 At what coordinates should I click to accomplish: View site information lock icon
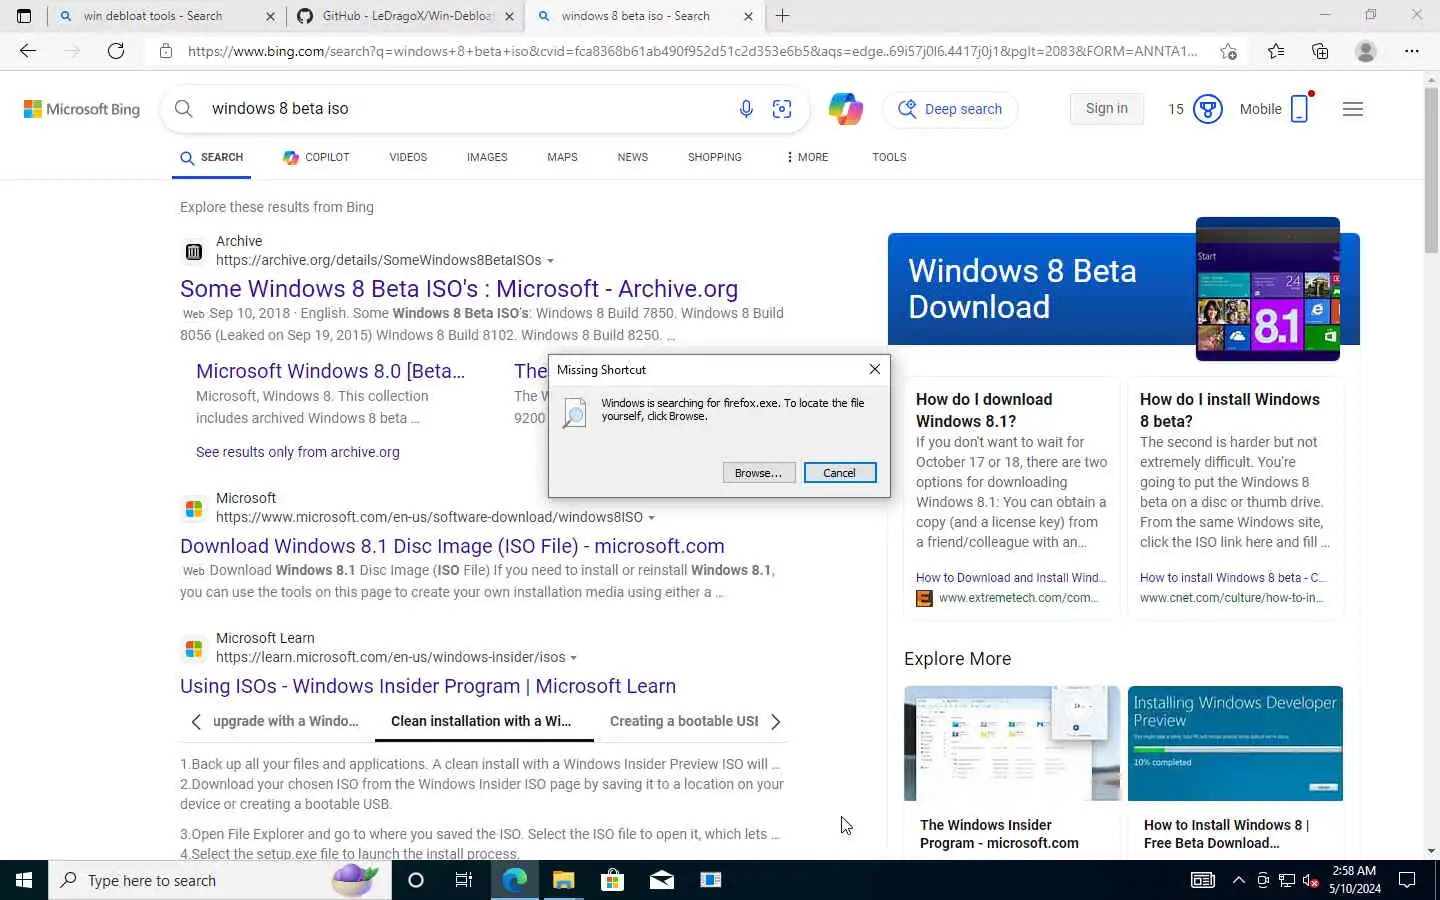pos(166,51)
